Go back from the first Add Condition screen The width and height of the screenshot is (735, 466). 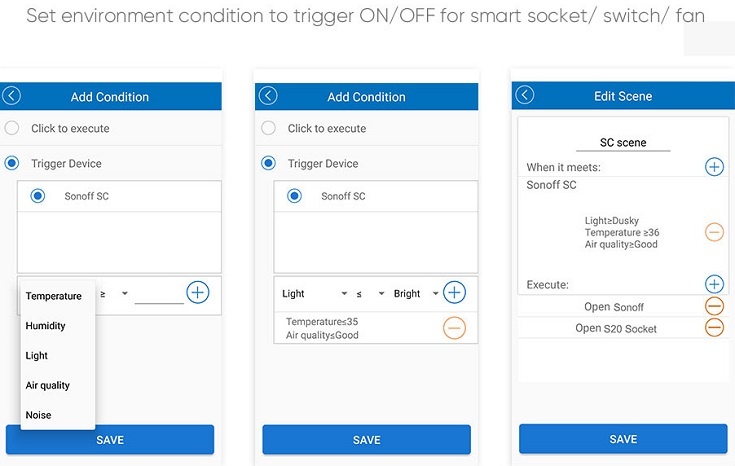(x=12, y=96)
